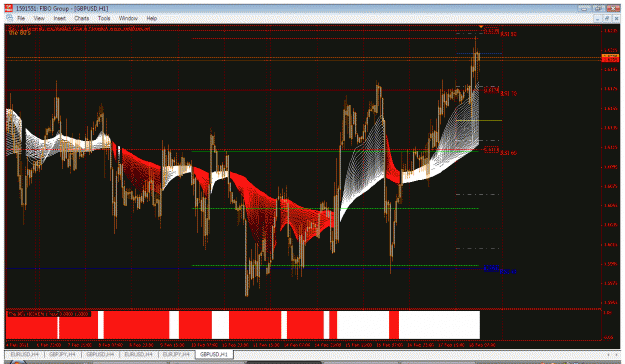The height and width of the screenshot is (364, 625).
Task: Open the Tools menu
Action: 104,18
